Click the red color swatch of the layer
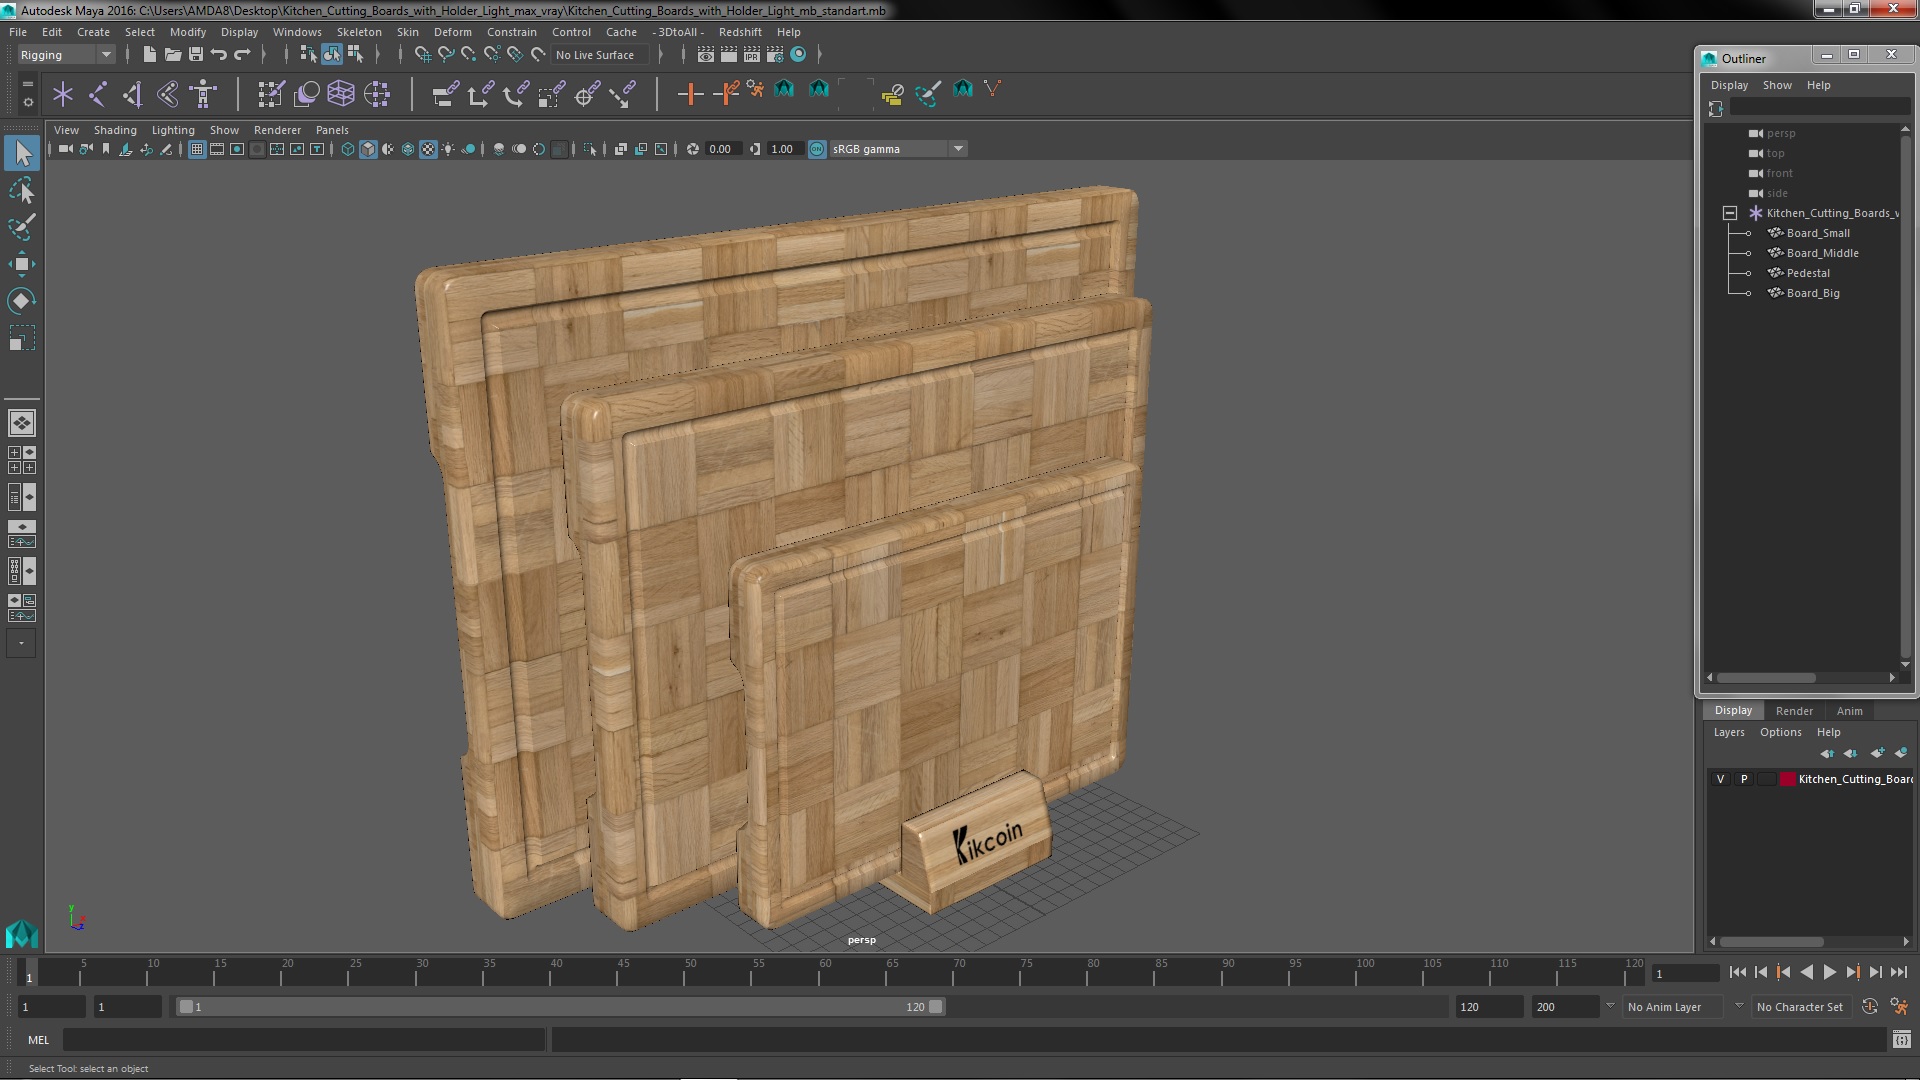 (1787, 779)
